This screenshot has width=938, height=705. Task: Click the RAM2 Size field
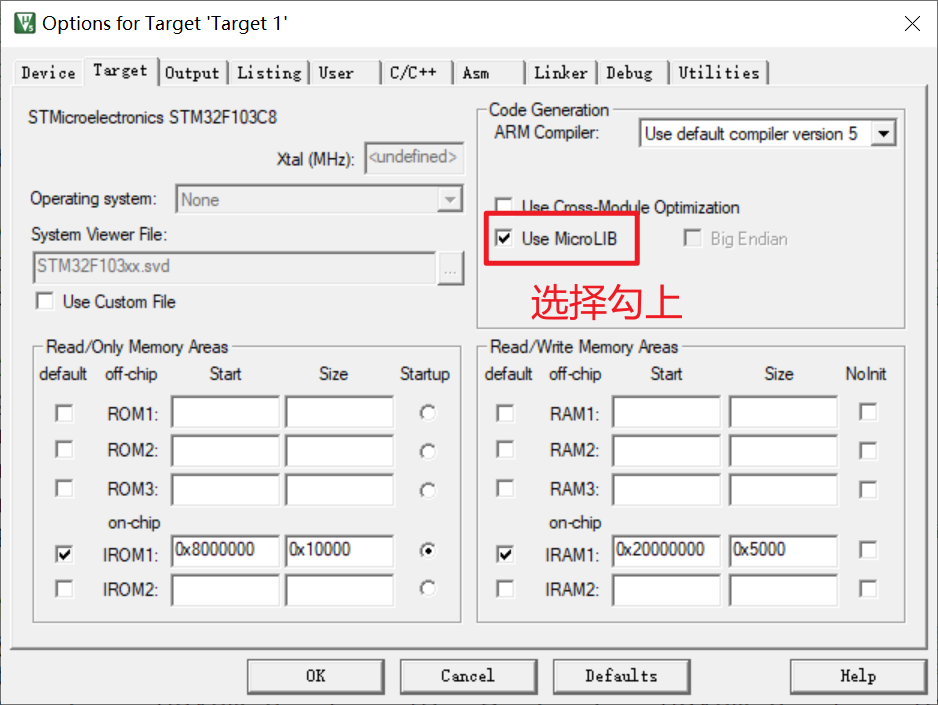[783, 450]
